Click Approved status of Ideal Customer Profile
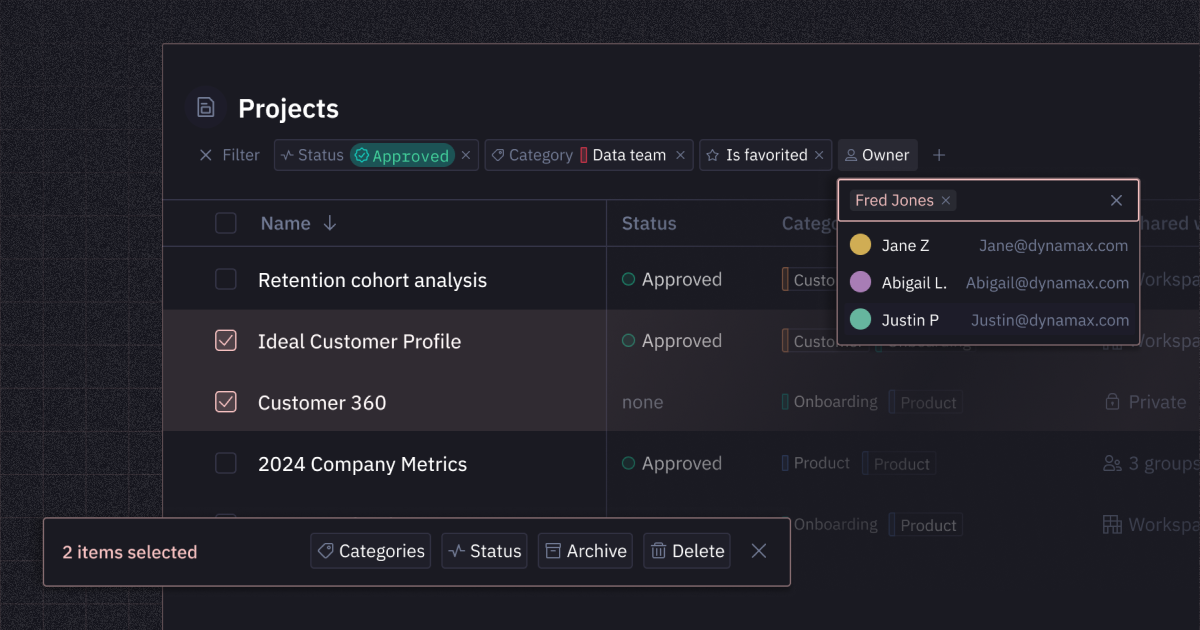 click(672, 341)
